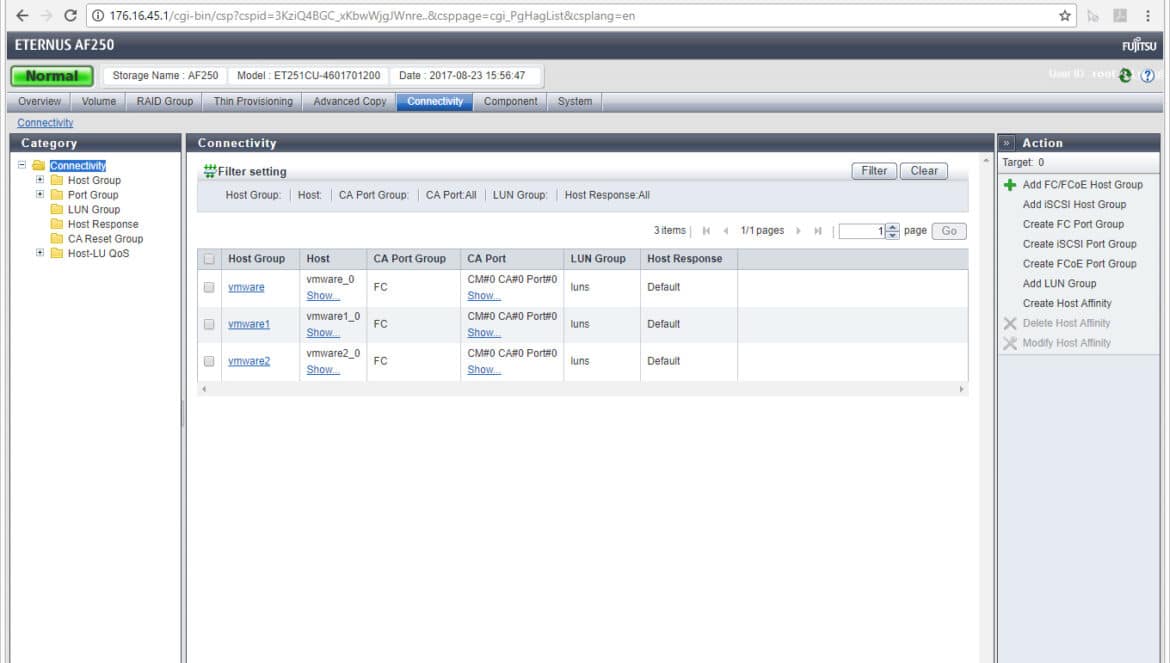
Task: Switch to the RAID Group tab
Action: (165, 101)
